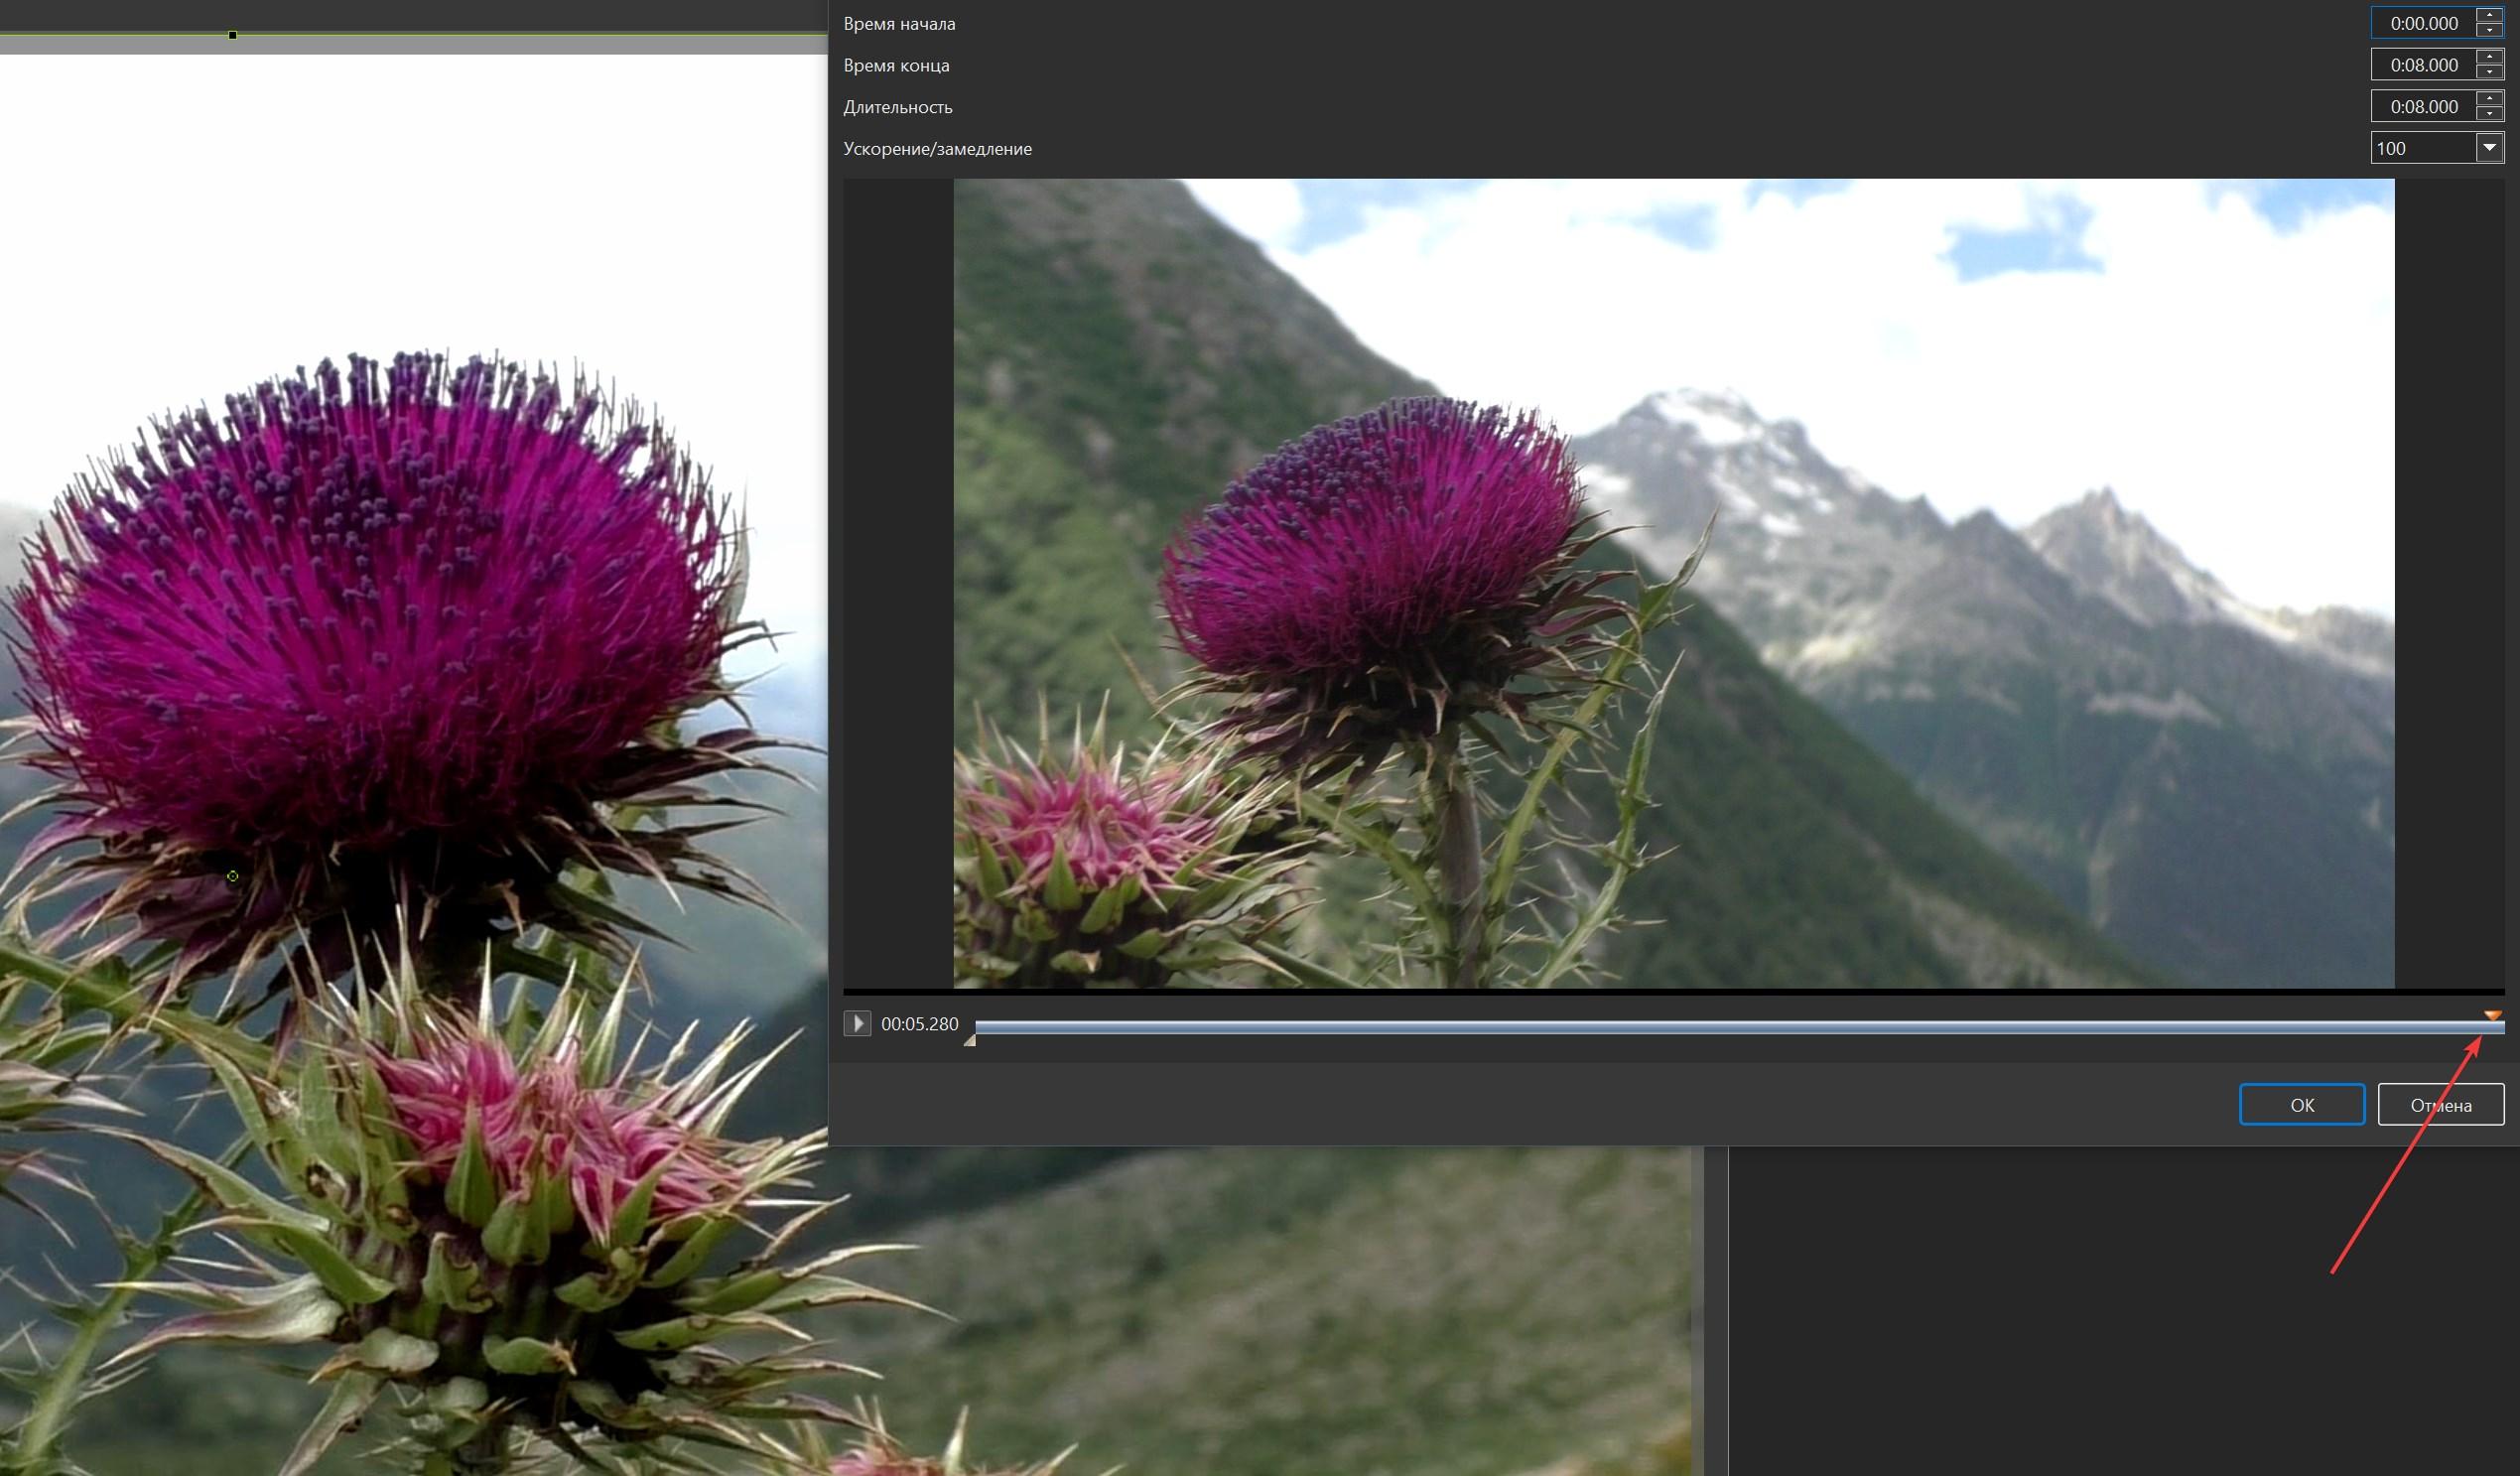
Task: Confirm with the OK button
Action: click(x=2301, y=1104)
